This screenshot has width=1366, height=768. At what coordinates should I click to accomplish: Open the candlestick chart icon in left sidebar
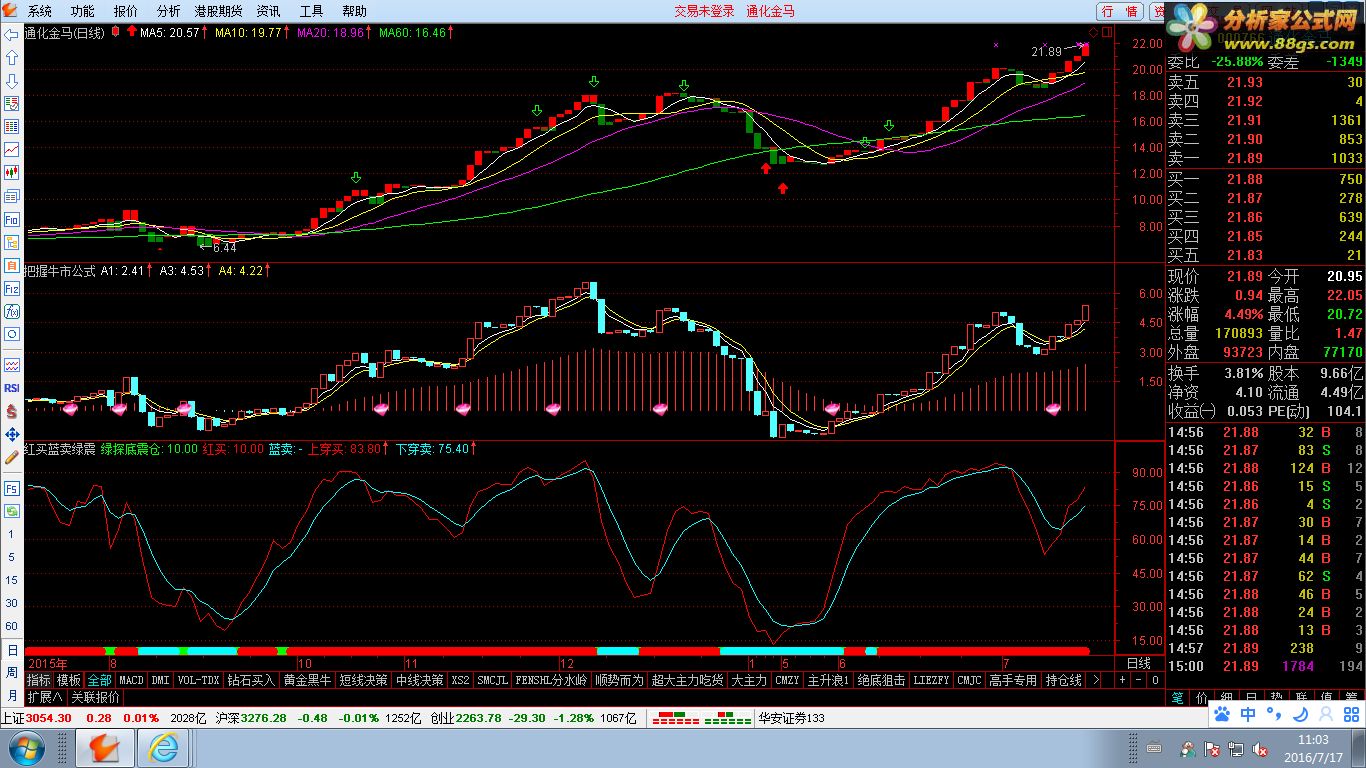12,173
